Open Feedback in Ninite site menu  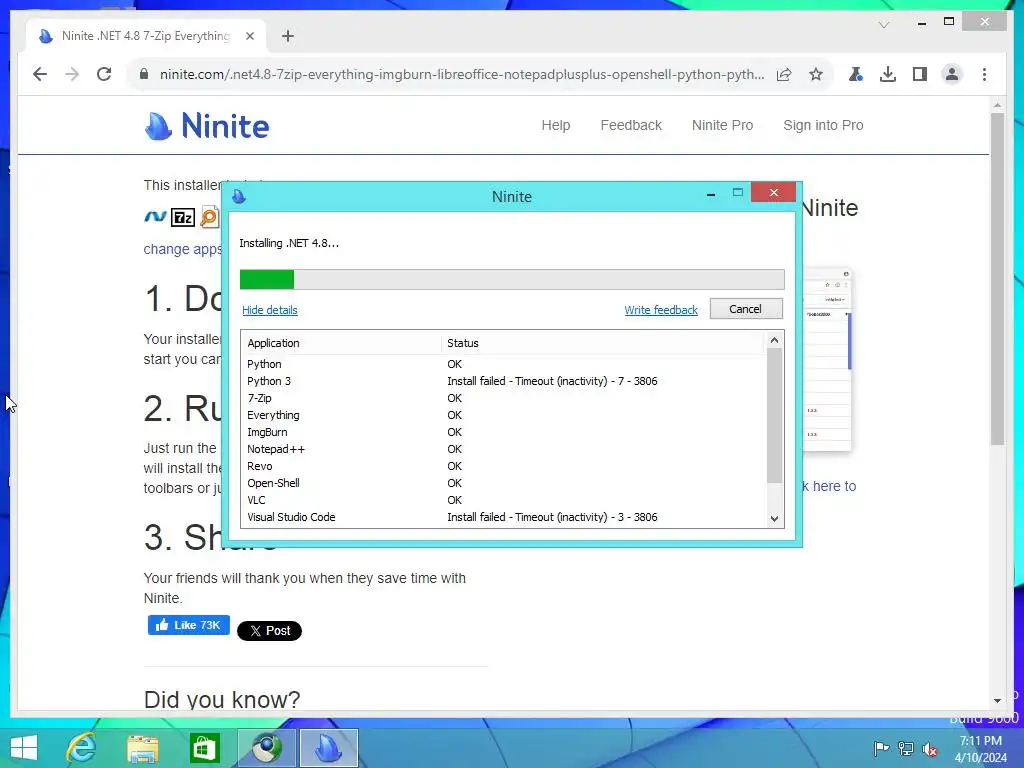[x=631, y=125]
